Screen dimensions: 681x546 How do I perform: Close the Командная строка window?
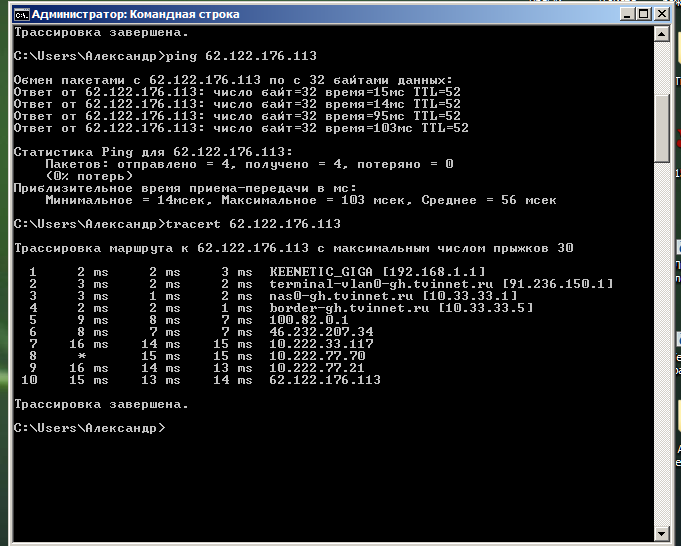[660, 14]
